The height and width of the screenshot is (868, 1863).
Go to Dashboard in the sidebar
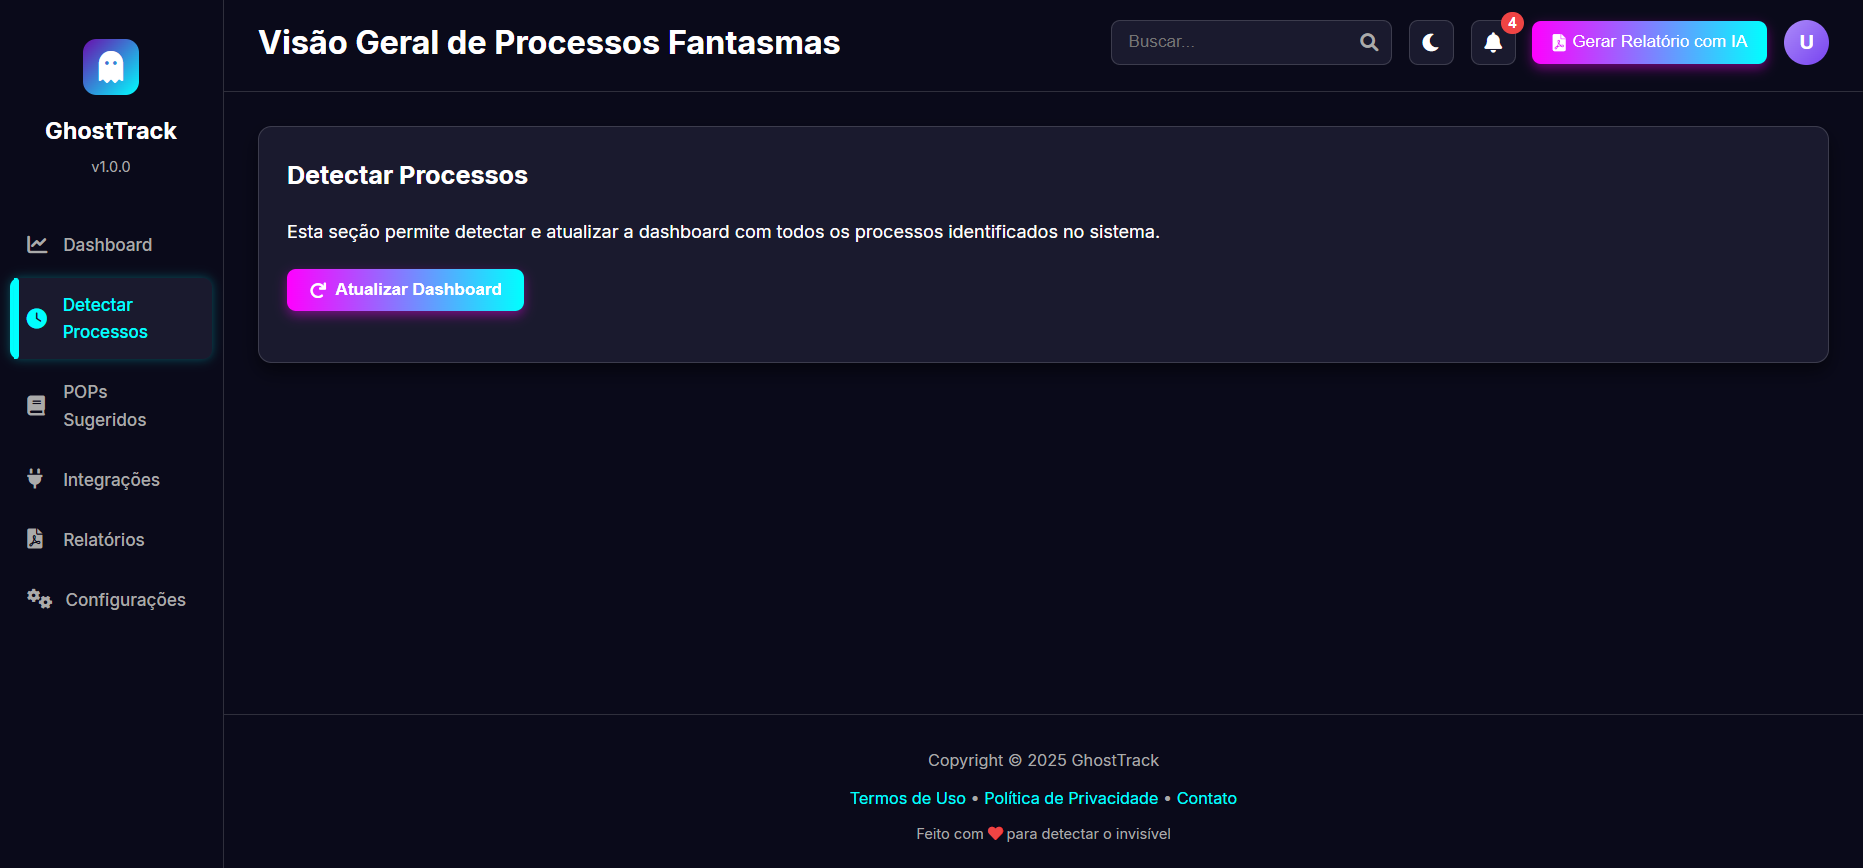tap(107, 245)
